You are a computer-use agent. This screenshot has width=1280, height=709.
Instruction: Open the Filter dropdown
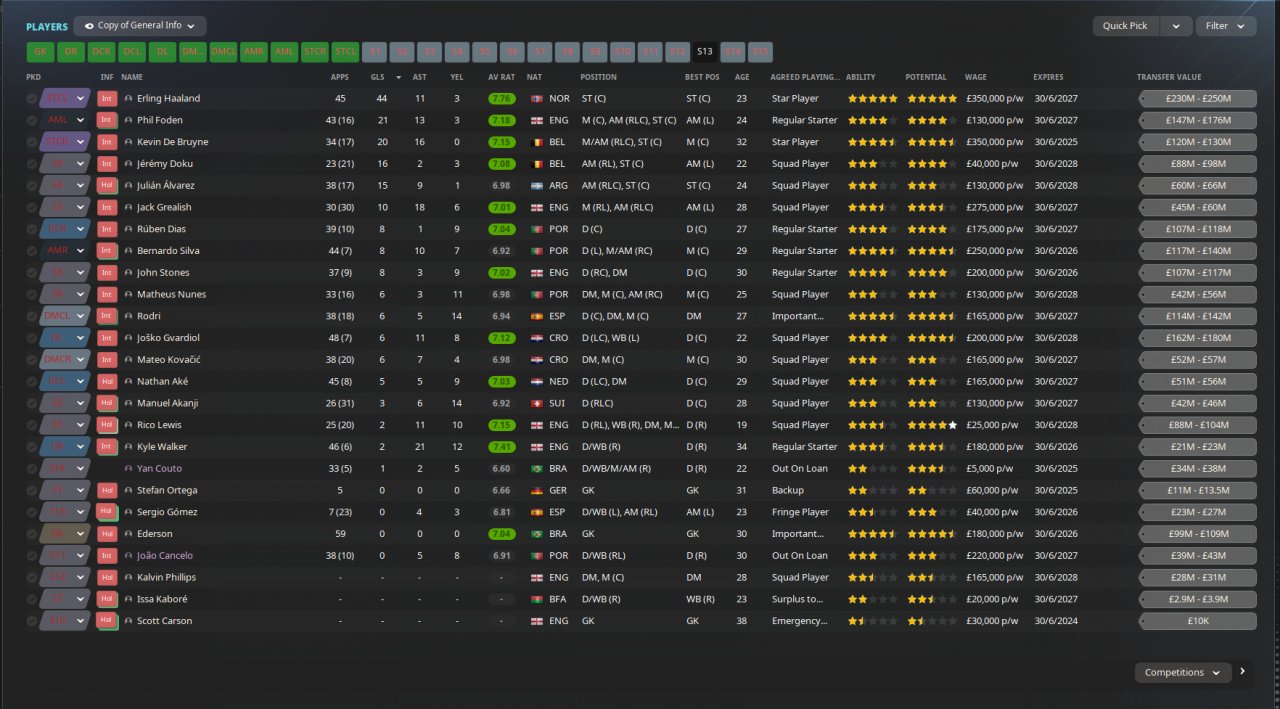[1226, 26]
